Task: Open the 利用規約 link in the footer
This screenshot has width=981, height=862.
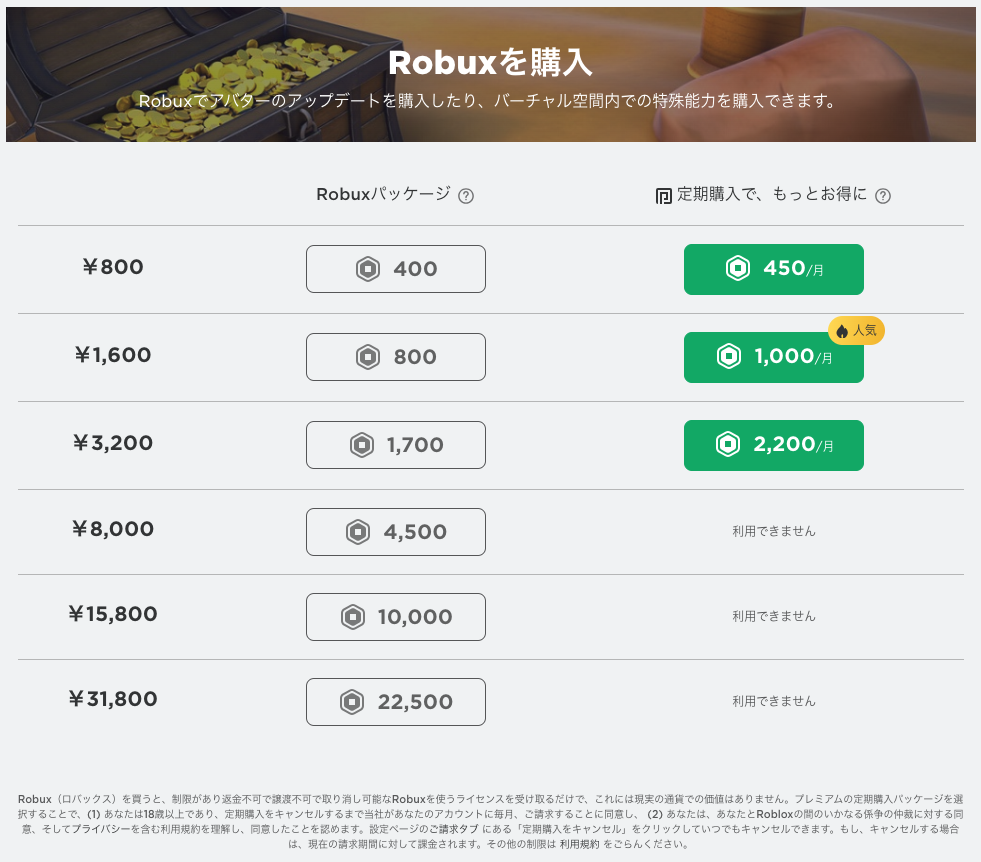Action: (x=579, y=844)
